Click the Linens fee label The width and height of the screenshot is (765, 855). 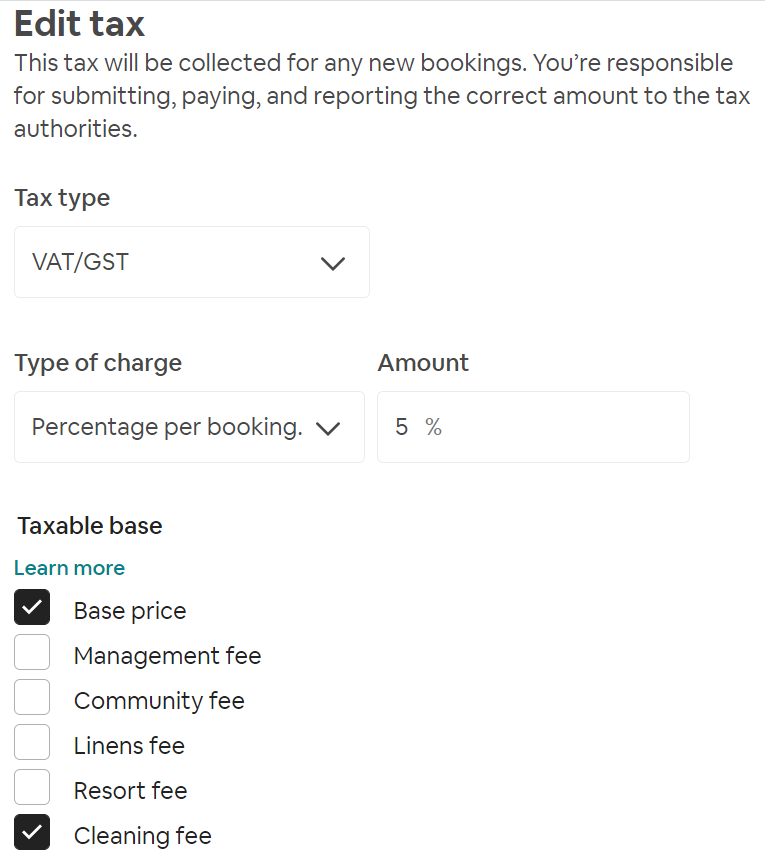129,746
